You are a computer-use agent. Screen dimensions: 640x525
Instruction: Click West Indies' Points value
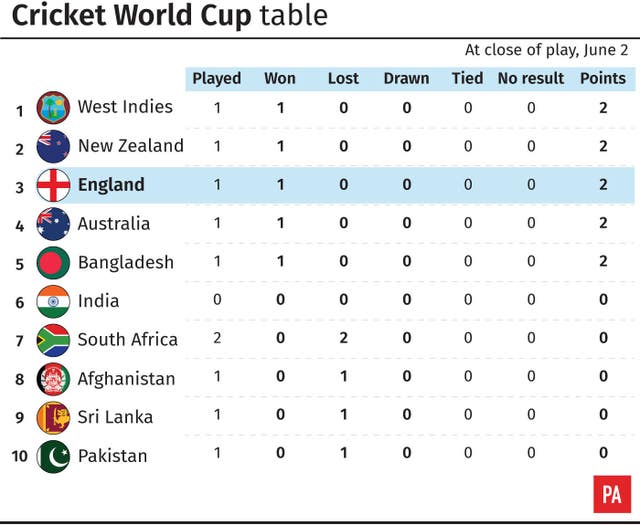(603, 108)
